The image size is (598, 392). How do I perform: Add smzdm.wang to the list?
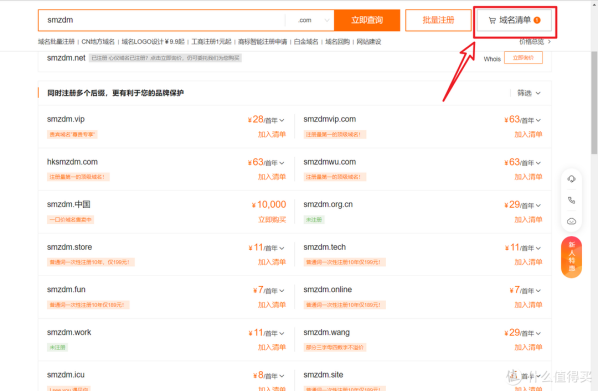(528, 347)
